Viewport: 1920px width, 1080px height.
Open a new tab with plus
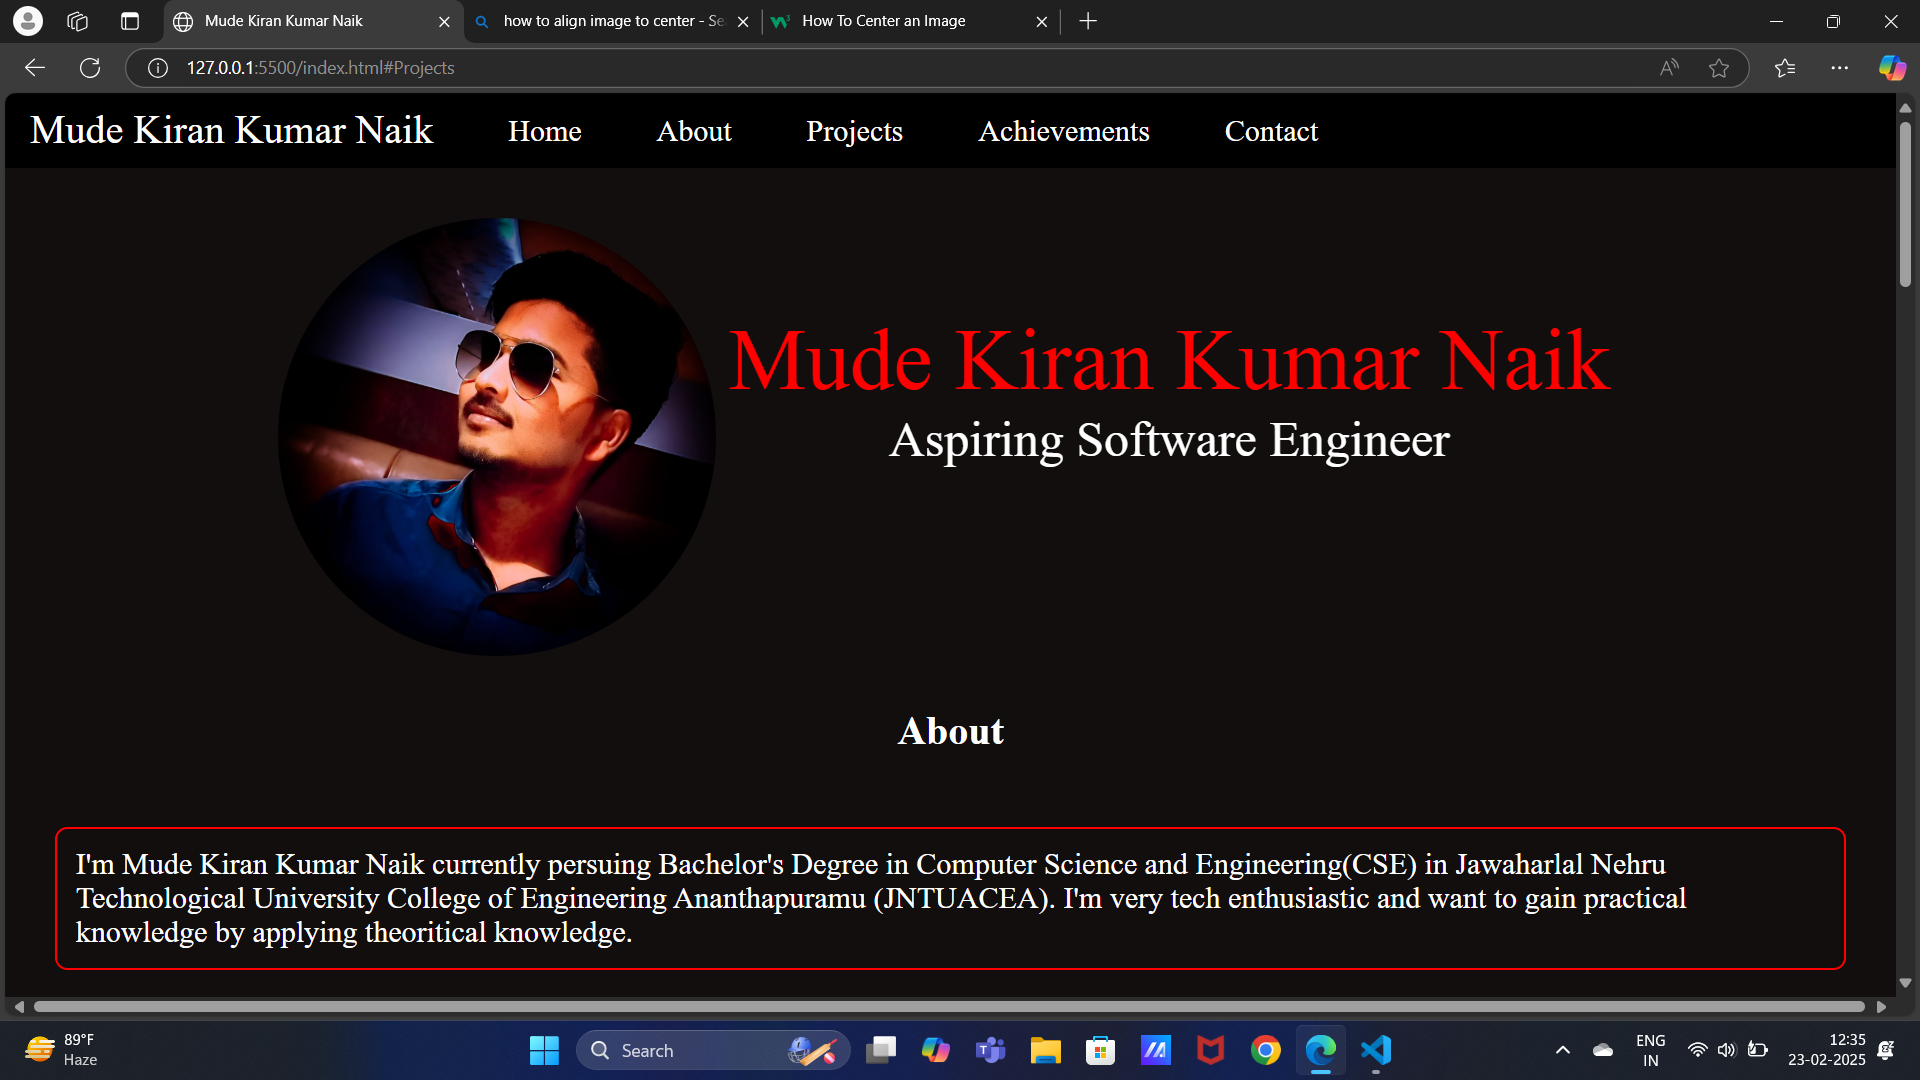pyautogui.click(x=1088, y=21)
